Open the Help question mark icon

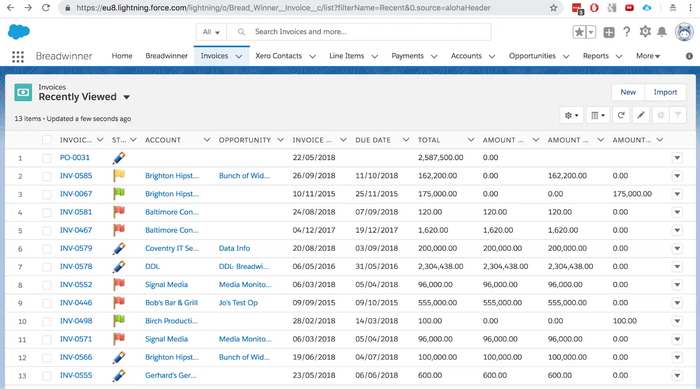pyautogui.click(x=627, y=32)
